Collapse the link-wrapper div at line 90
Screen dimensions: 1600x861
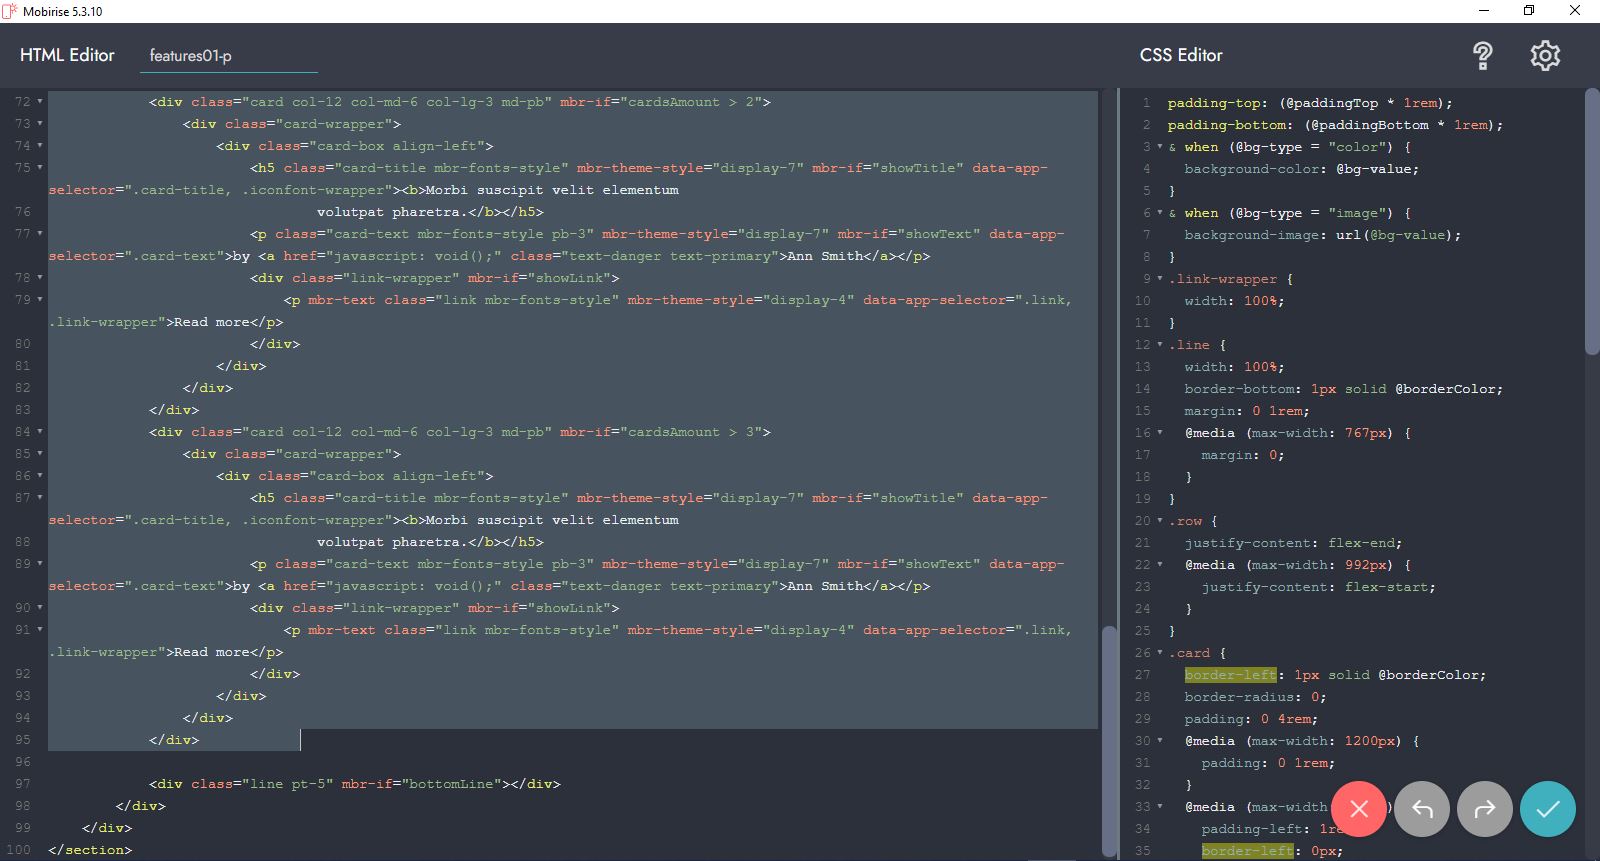40,608
